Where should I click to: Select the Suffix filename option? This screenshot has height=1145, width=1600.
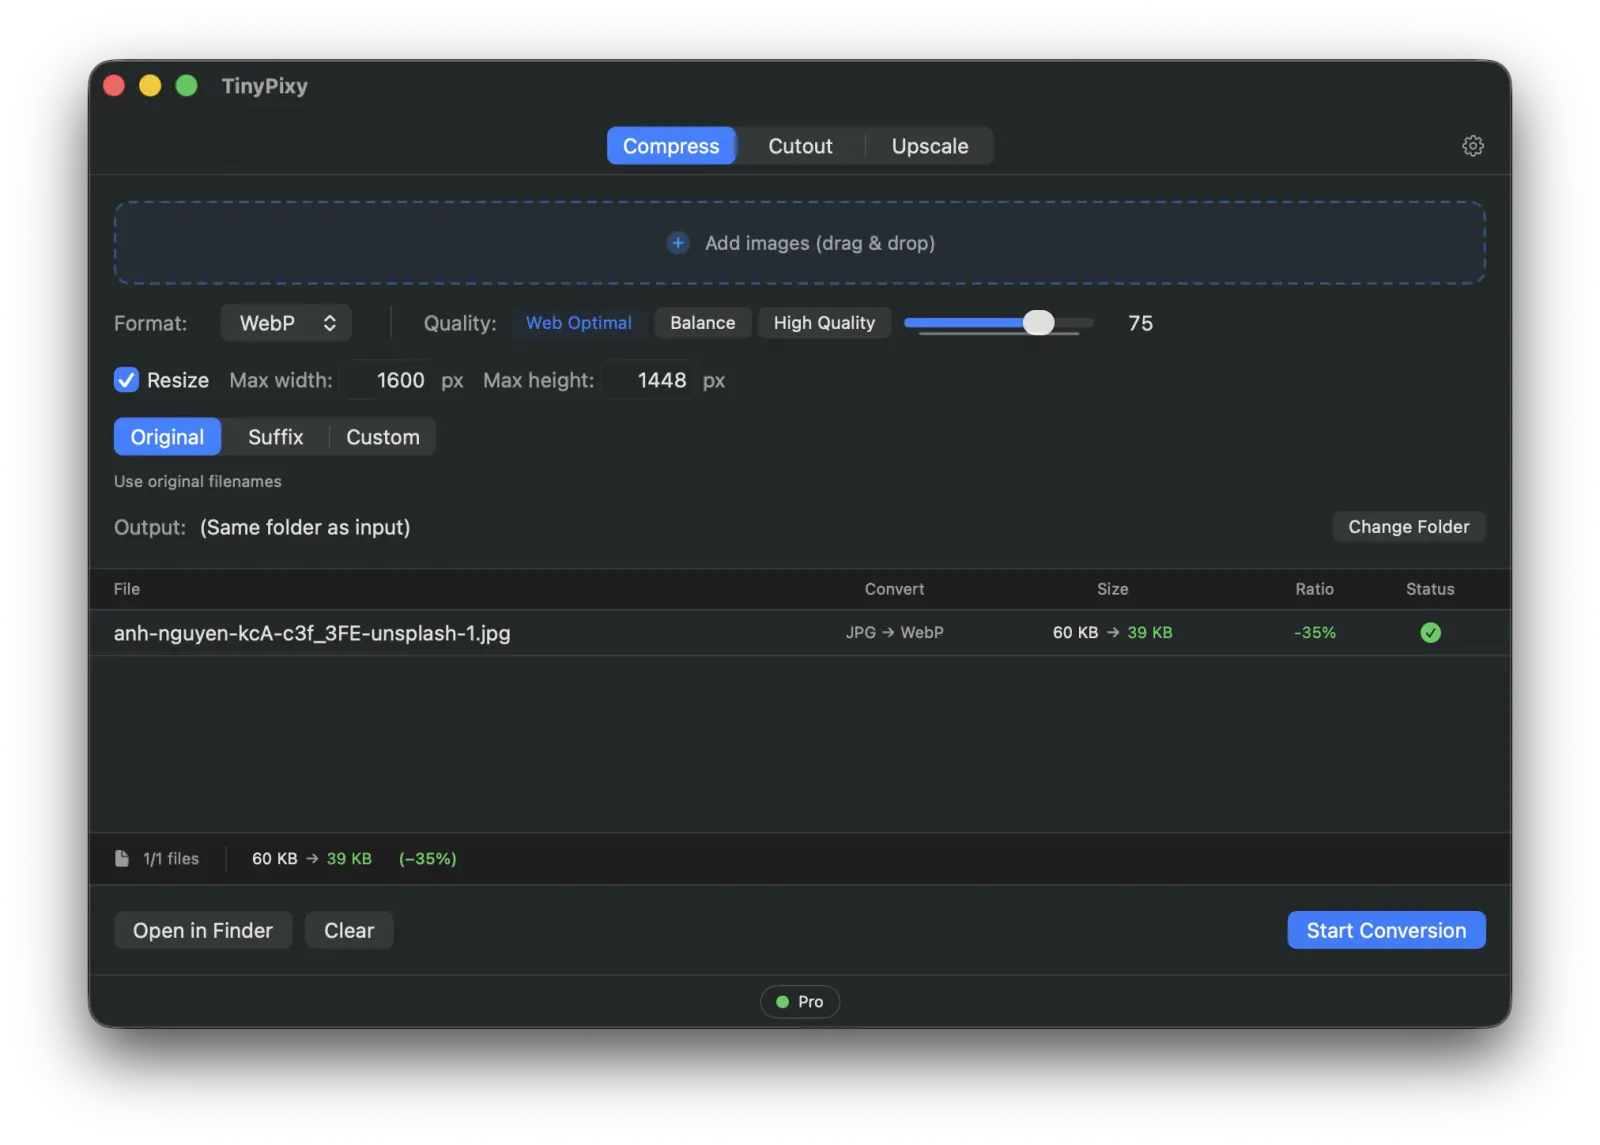[275, 437]
